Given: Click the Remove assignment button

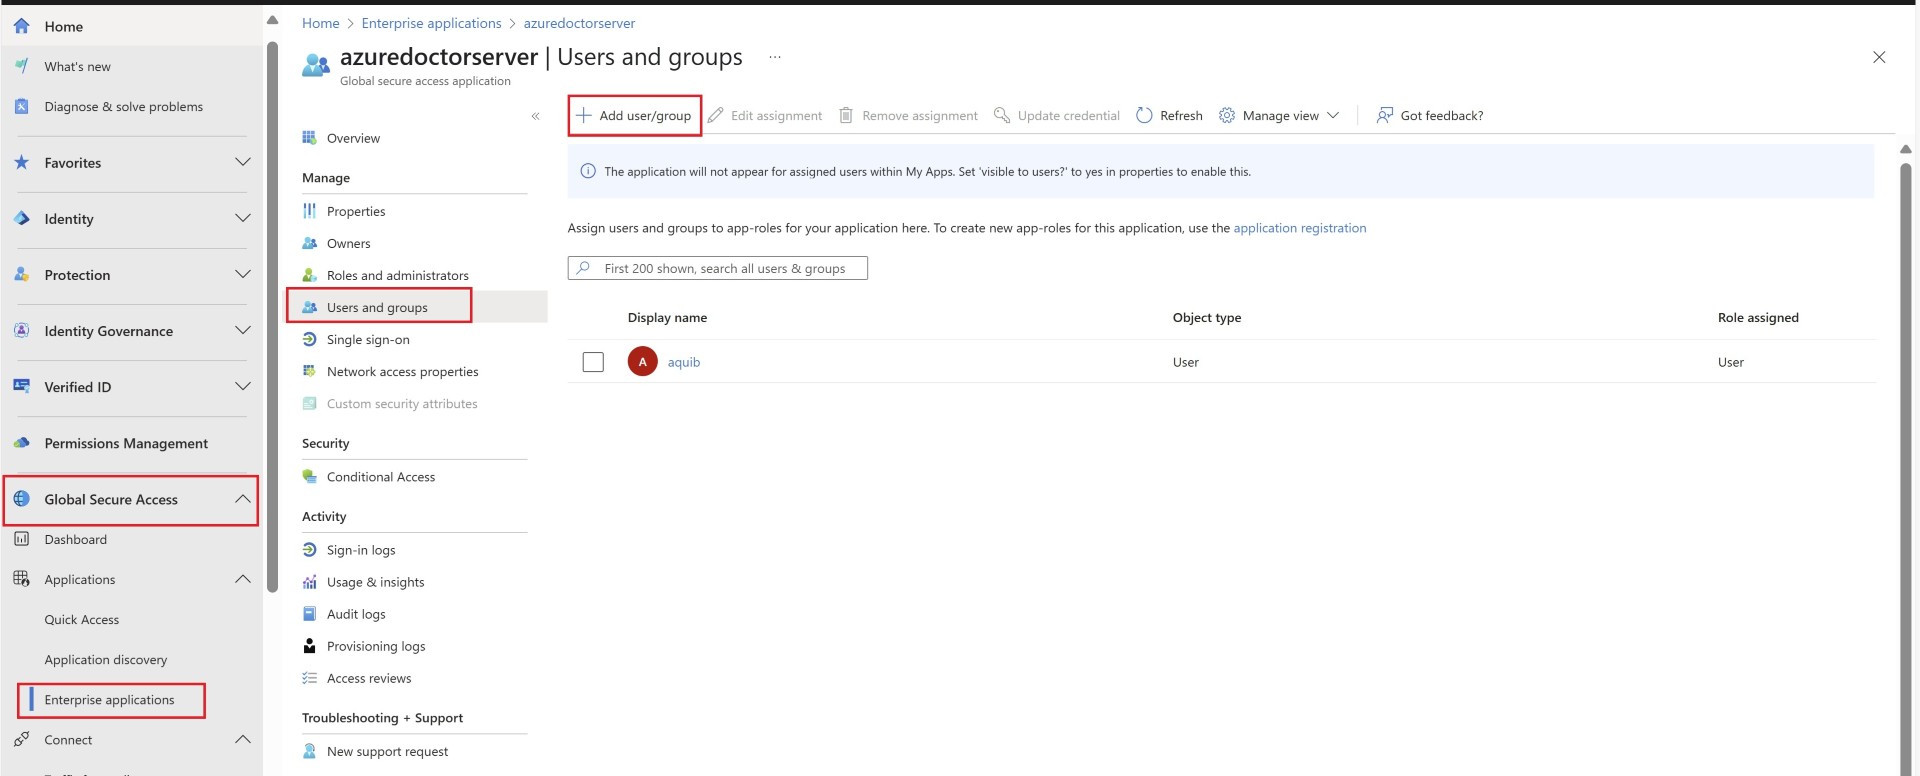Looking at the screenshot, I should (908, 116).
